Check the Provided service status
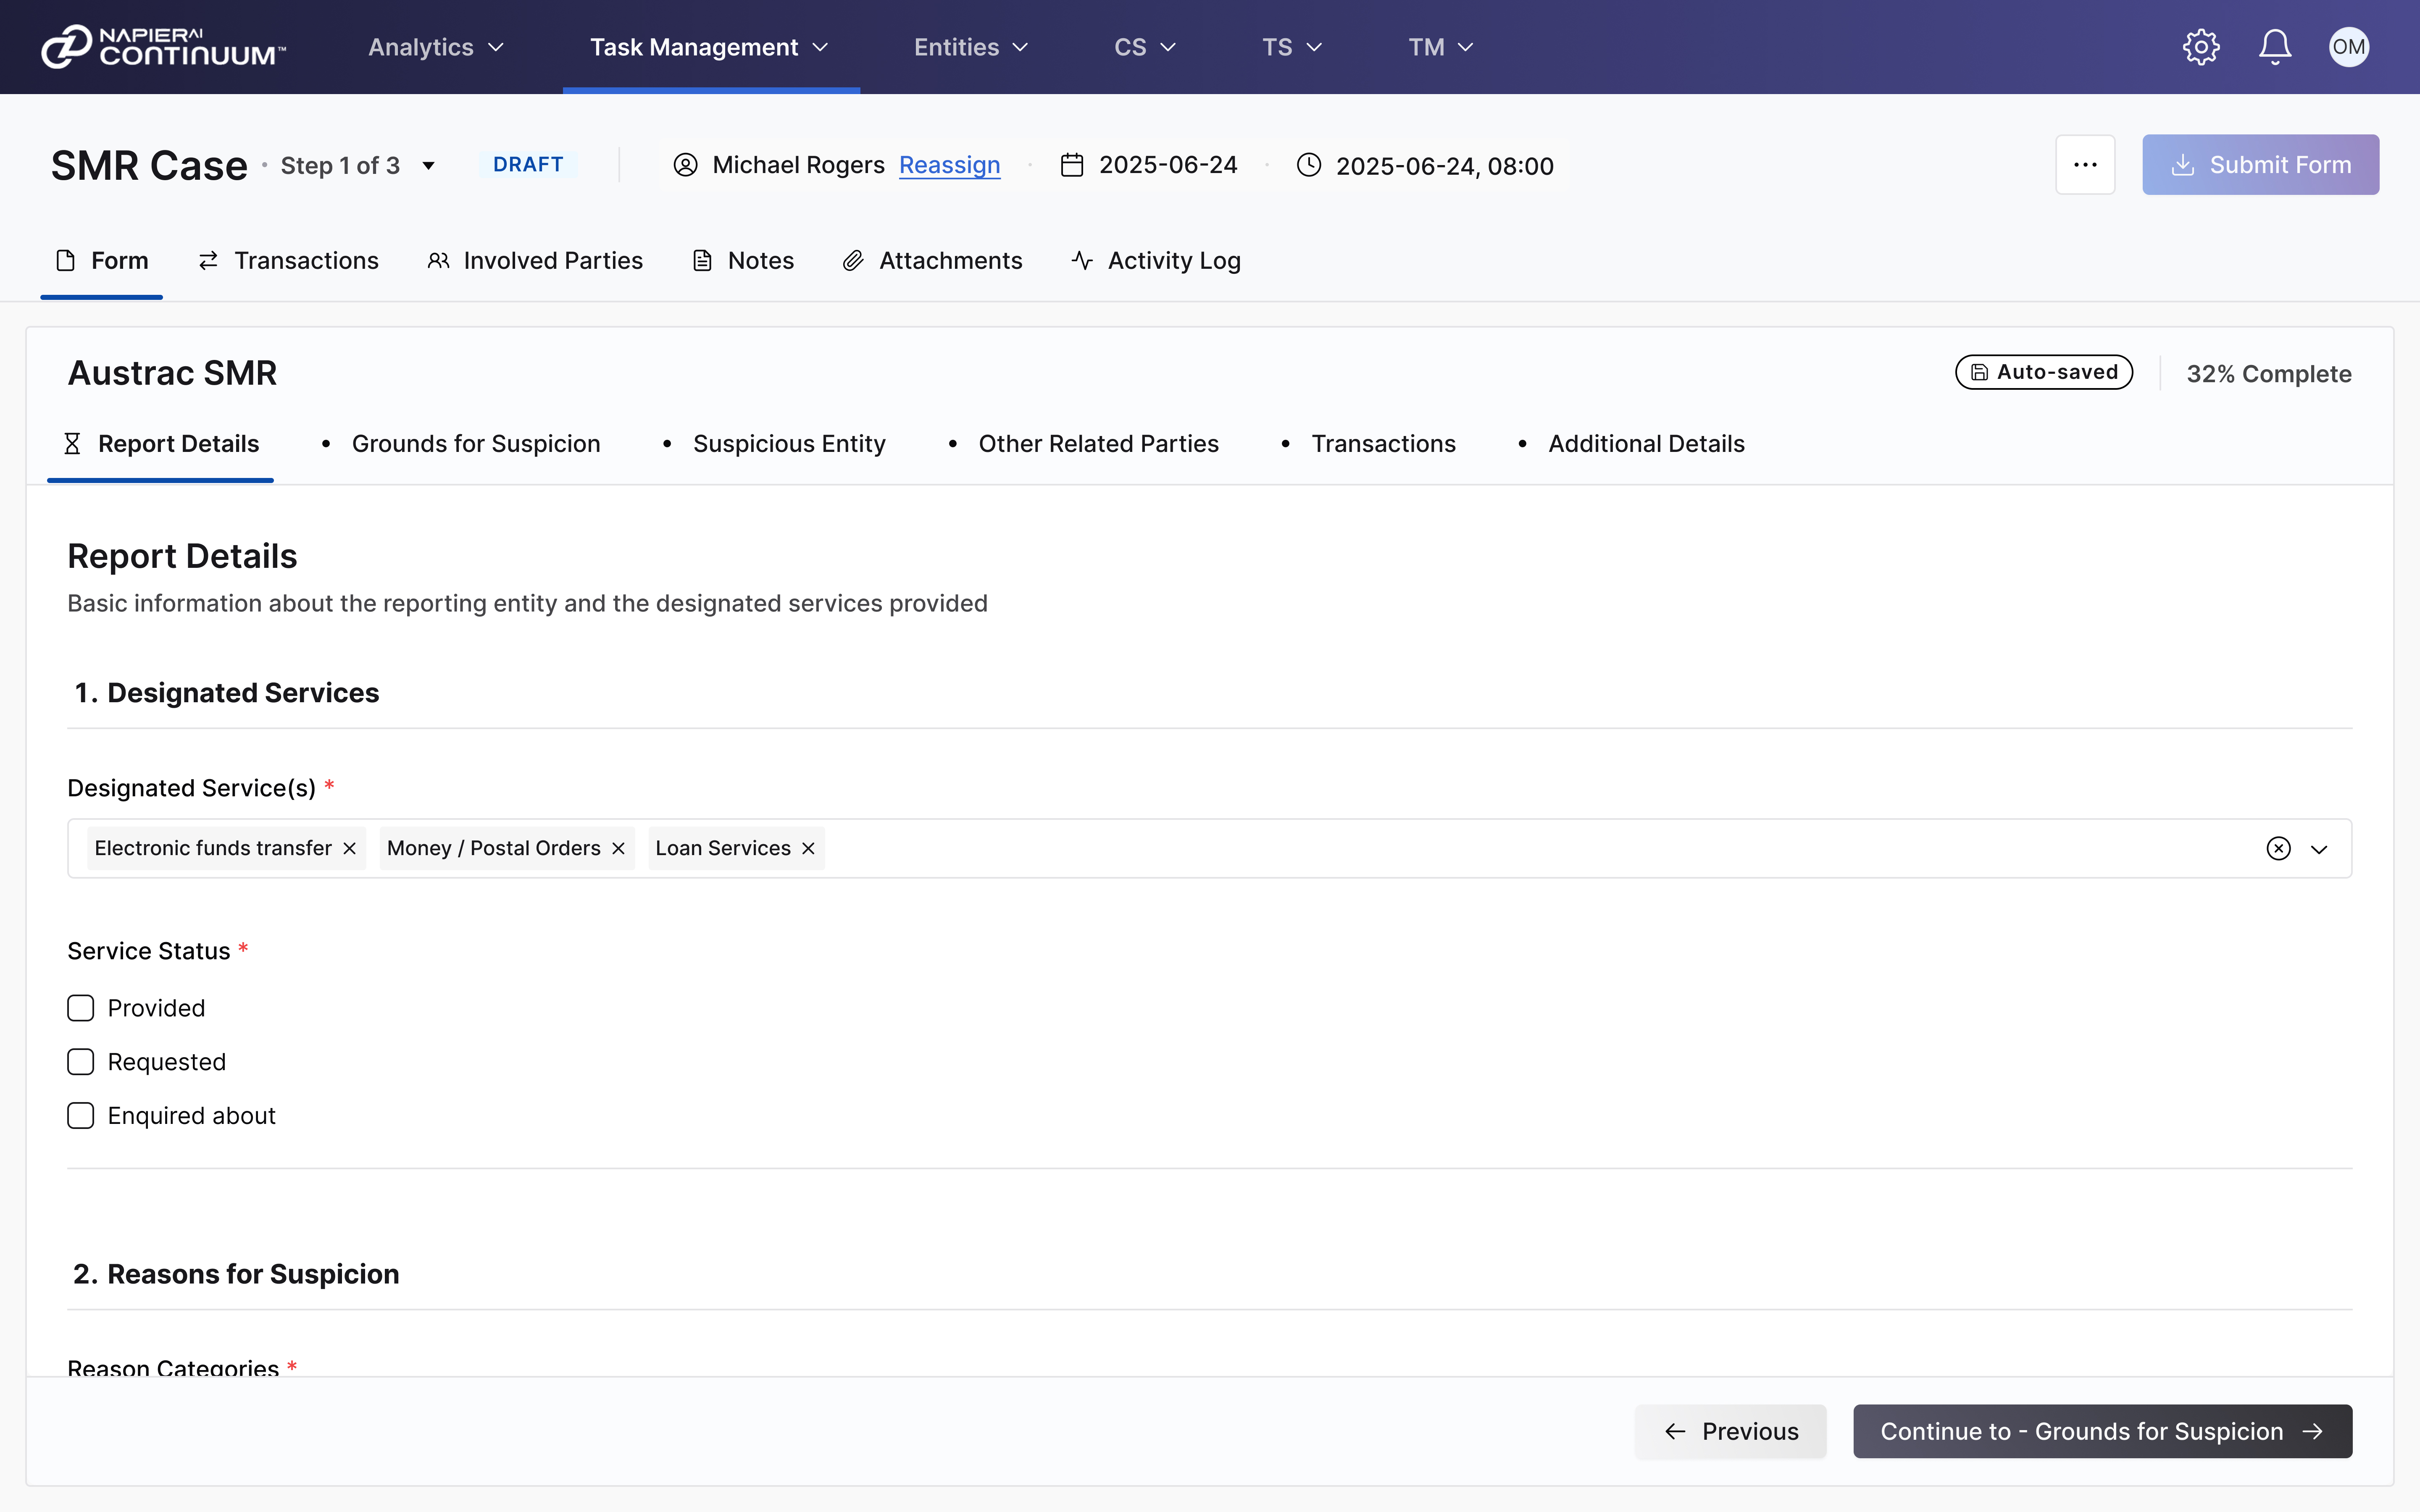The image size is (2420, 1512). 81,1008
